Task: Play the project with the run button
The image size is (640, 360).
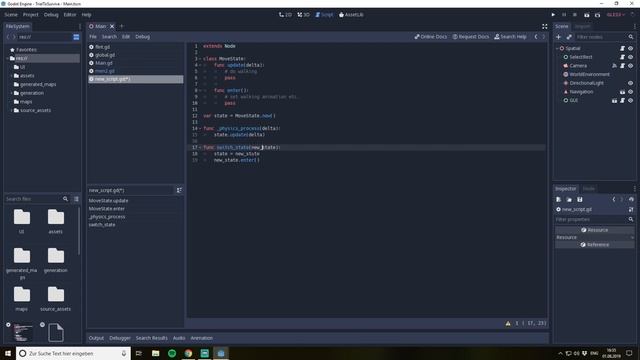Action: tap(553, 15)
